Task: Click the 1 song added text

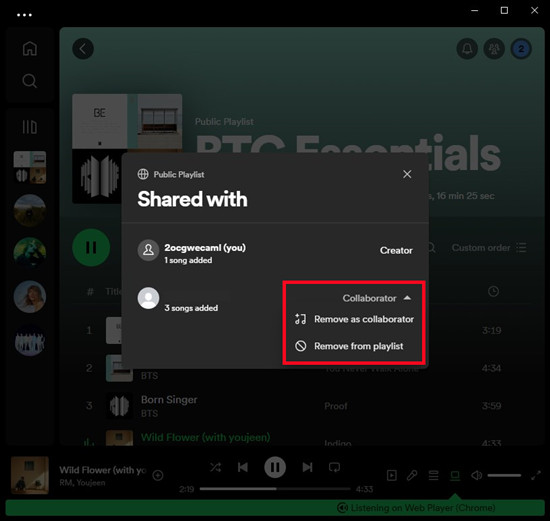Action: [188, 260]
